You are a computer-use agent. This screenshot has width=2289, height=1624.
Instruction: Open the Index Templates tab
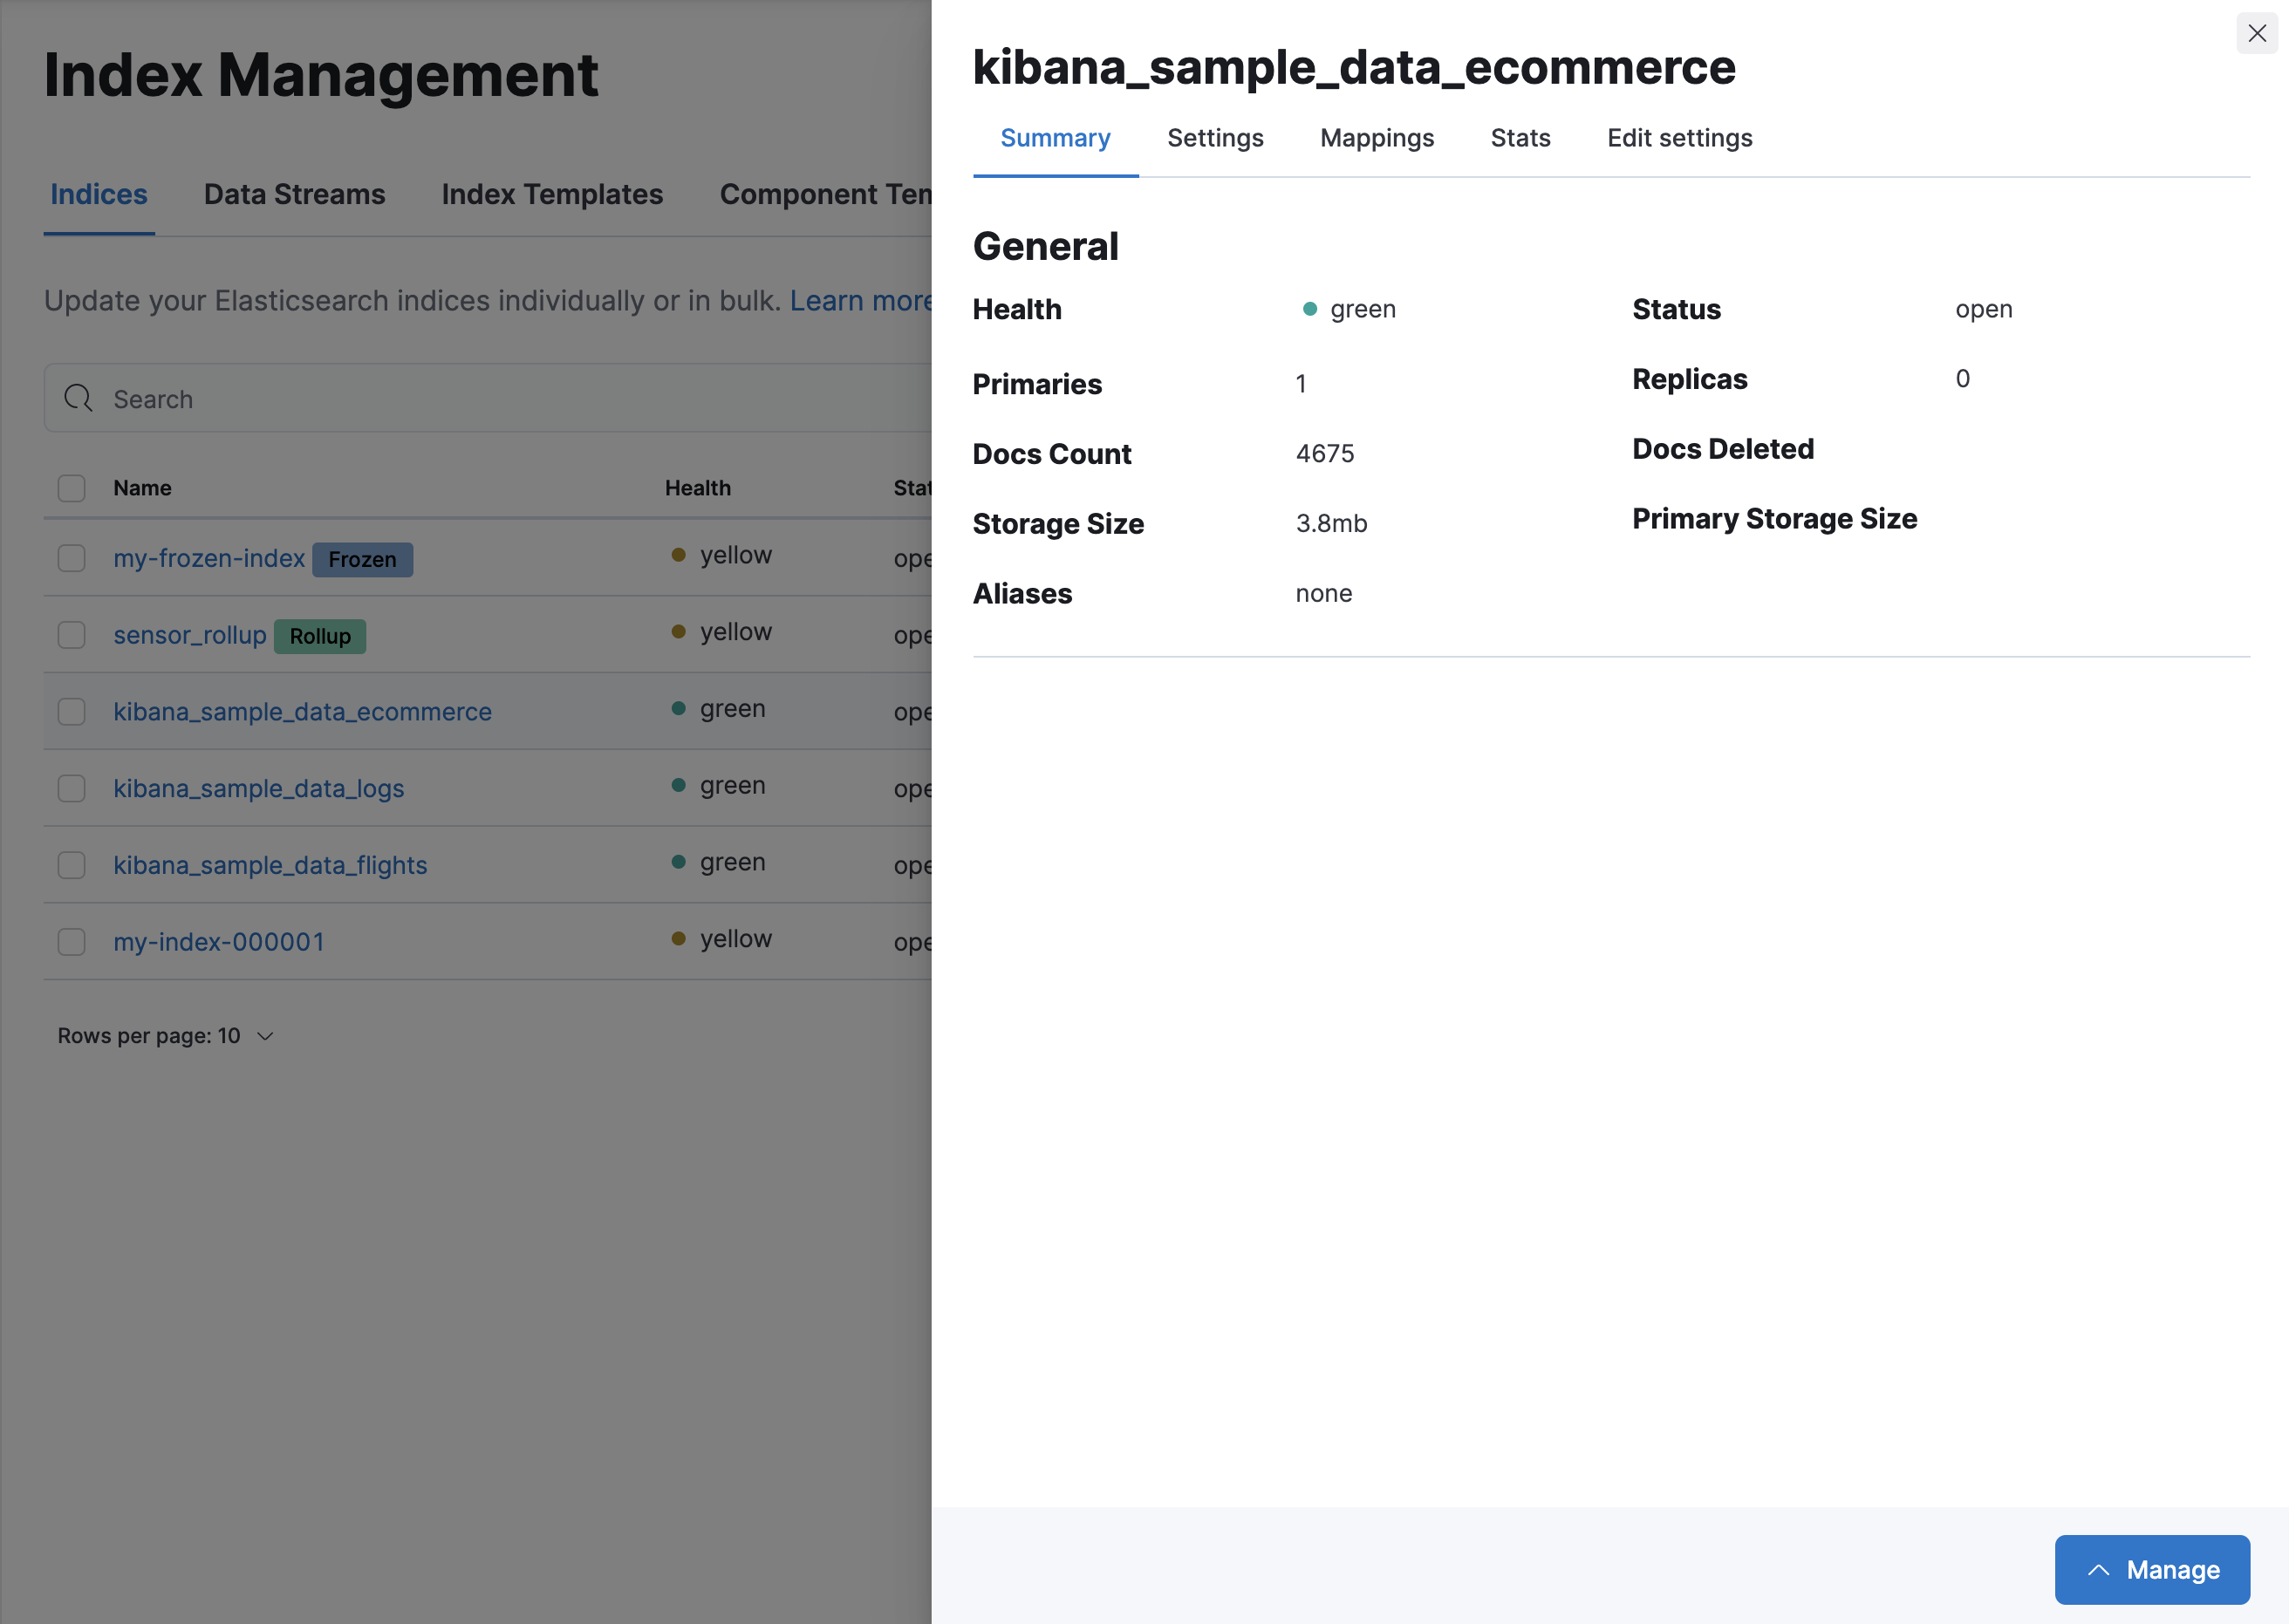point(551,194)
